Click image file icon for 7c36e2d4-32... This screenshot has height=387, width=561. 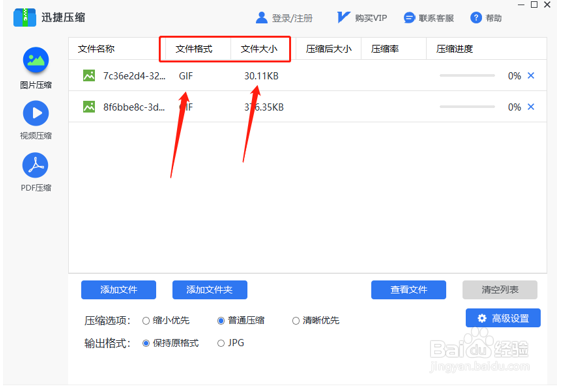pyautogui.click(x=89, y=76)
